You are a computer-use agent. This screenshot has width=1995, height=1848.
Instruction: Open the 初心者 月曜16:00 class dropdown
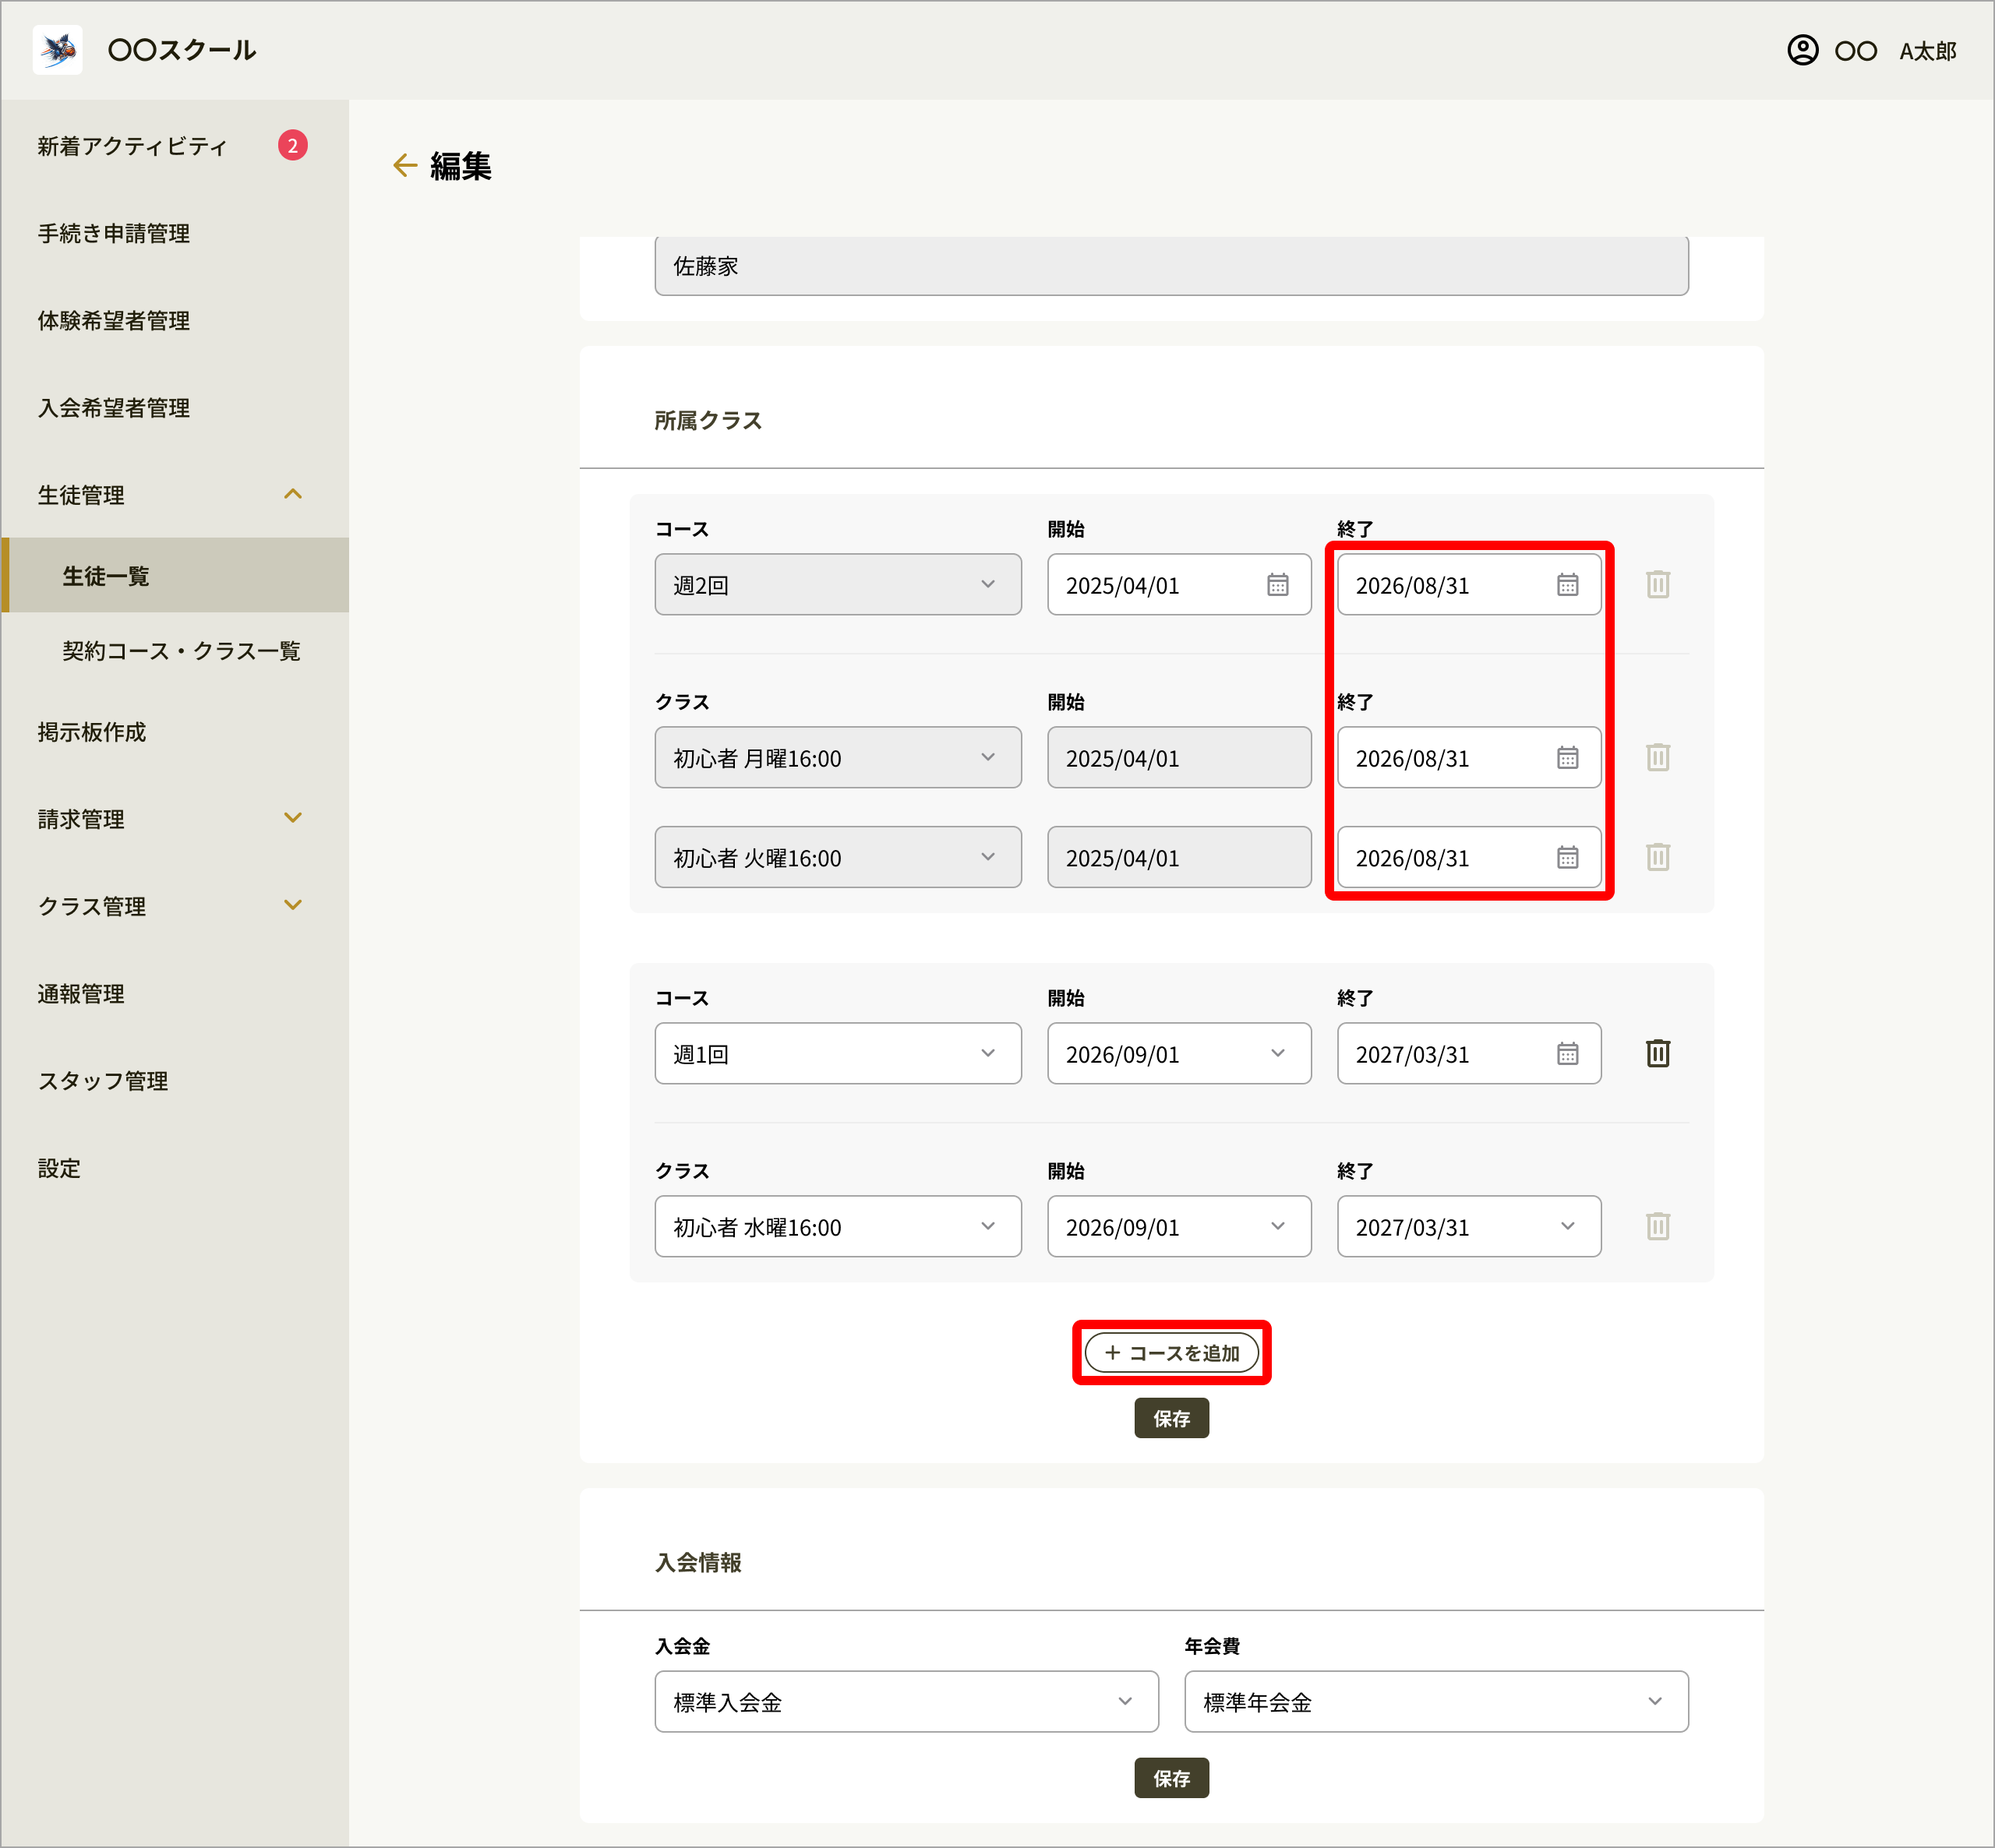837,758
